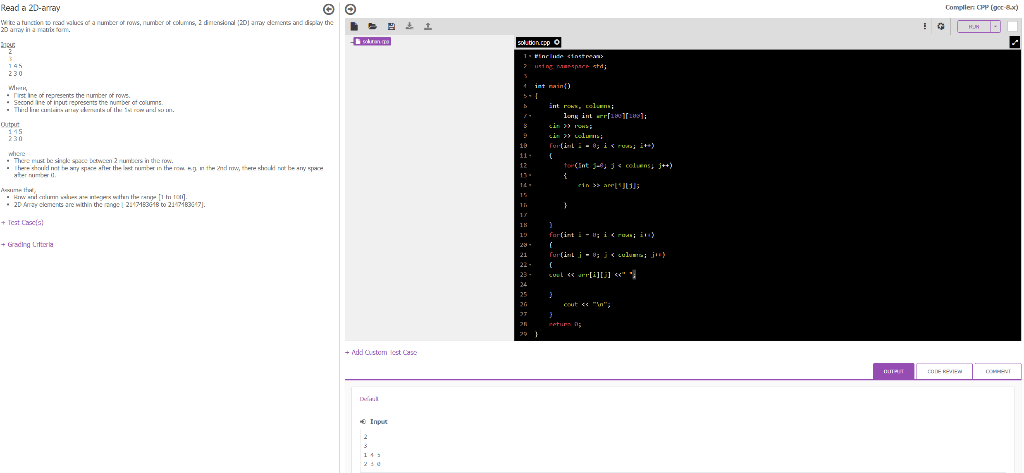Click the upload arrow icon in the toolbar
This screenshot has width=1024, height=473.
428,27
